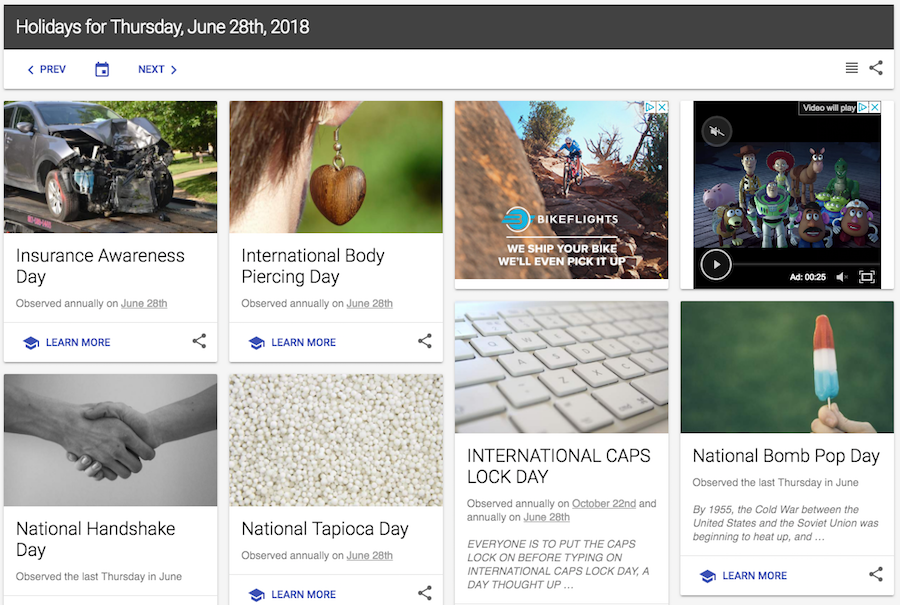Toggle the video ad volume speaker icon
Image resolution: width=900 pixels, height=605 pixels.
tap(841, 277)
